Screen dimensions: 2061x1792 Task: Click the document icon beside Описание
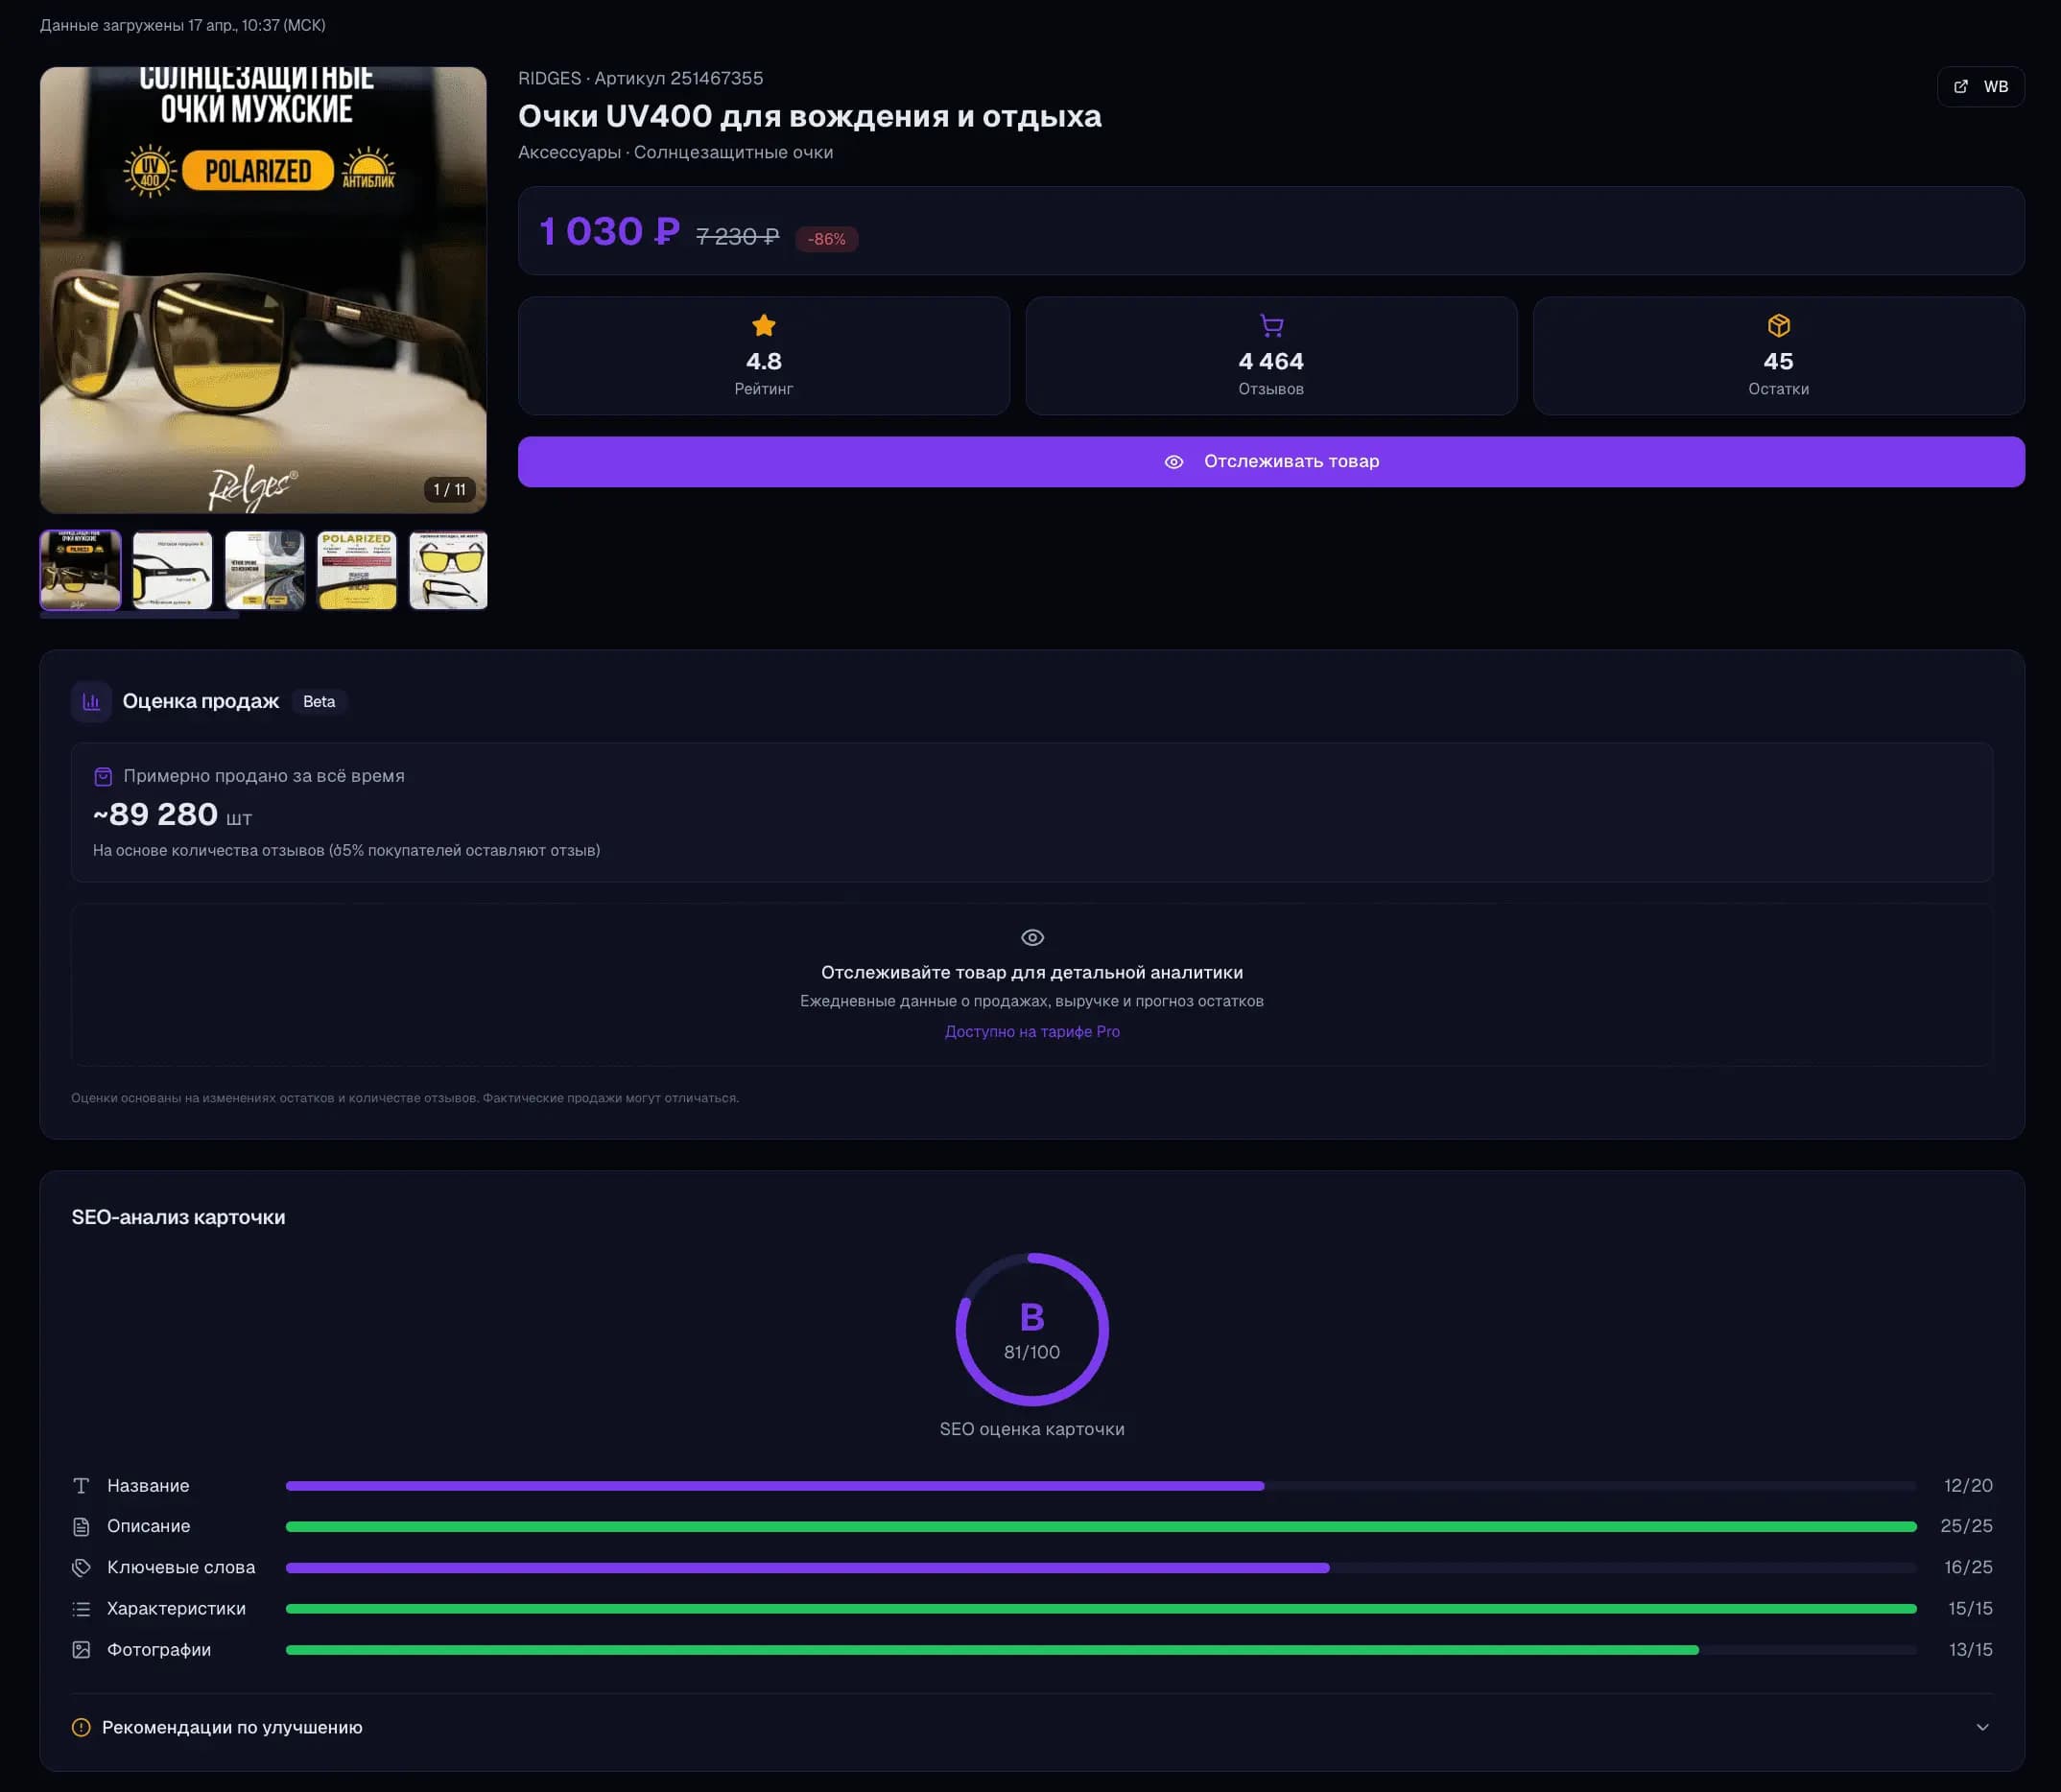pos(81,1526)
